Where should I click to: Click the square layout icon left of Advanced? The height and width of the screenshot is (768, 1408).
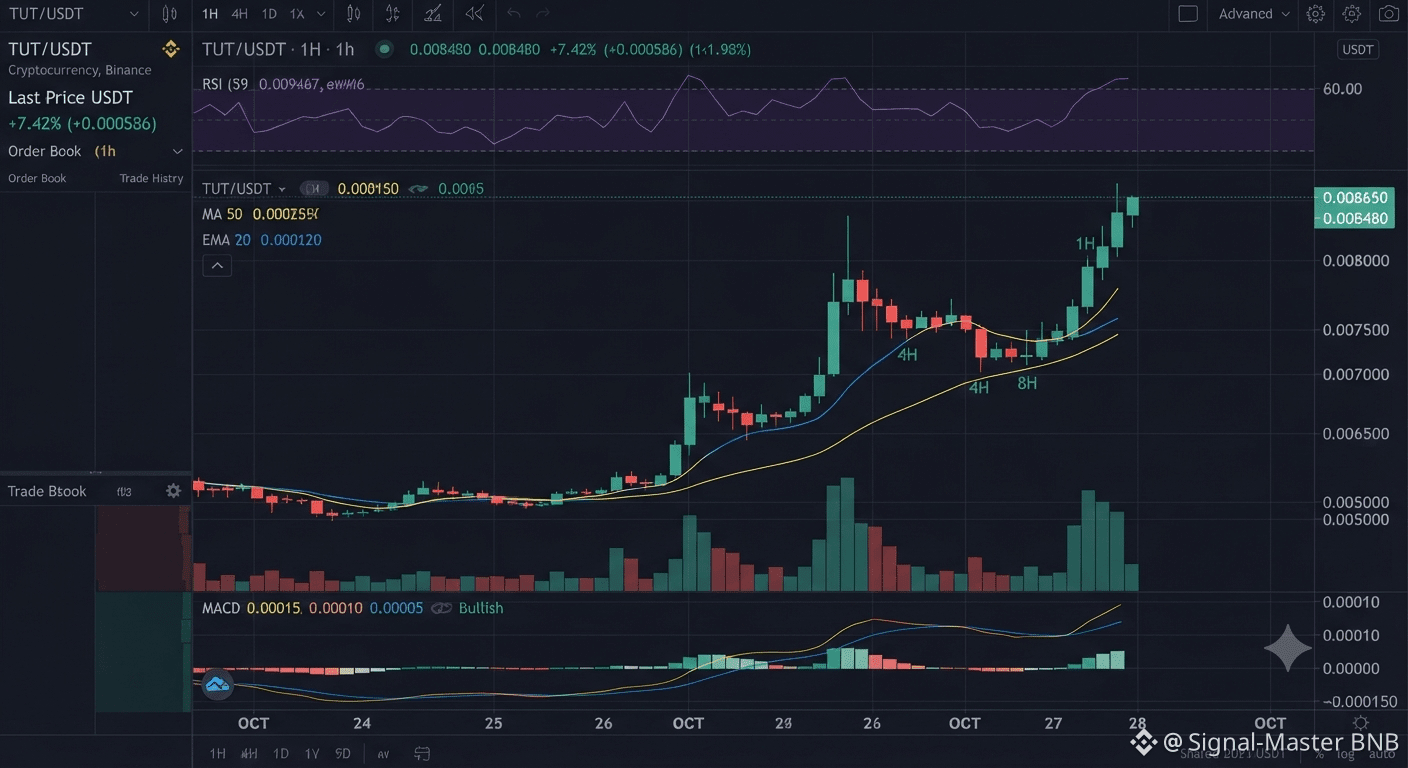[x=1188, y=14]
